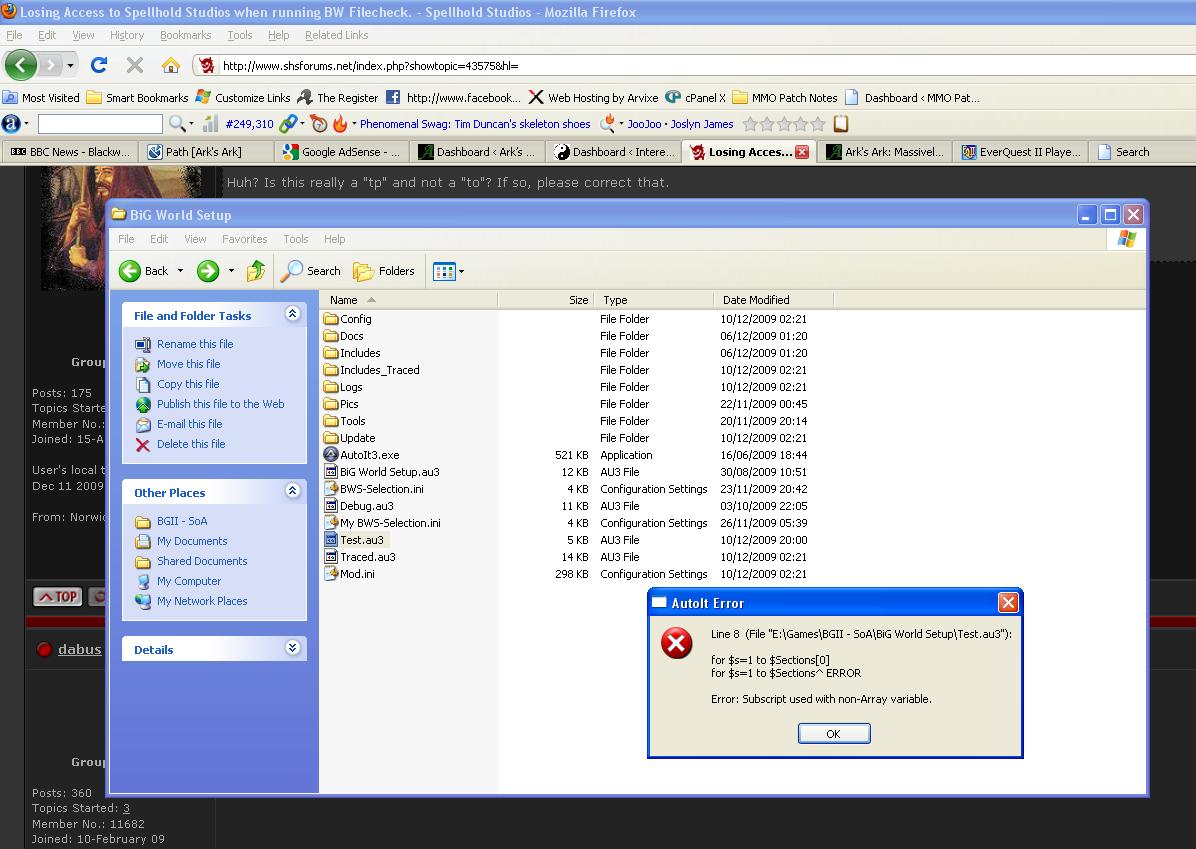Sort by Date Modified column header
Viewport: 1196px width, 849px height.
(x=773, y=300)
